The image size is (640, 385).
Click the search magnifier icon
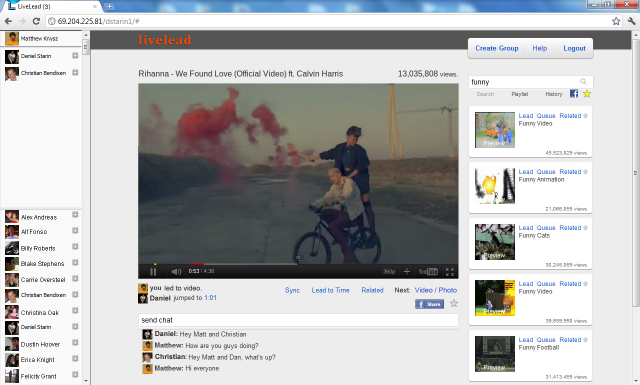tap(583, 82)
